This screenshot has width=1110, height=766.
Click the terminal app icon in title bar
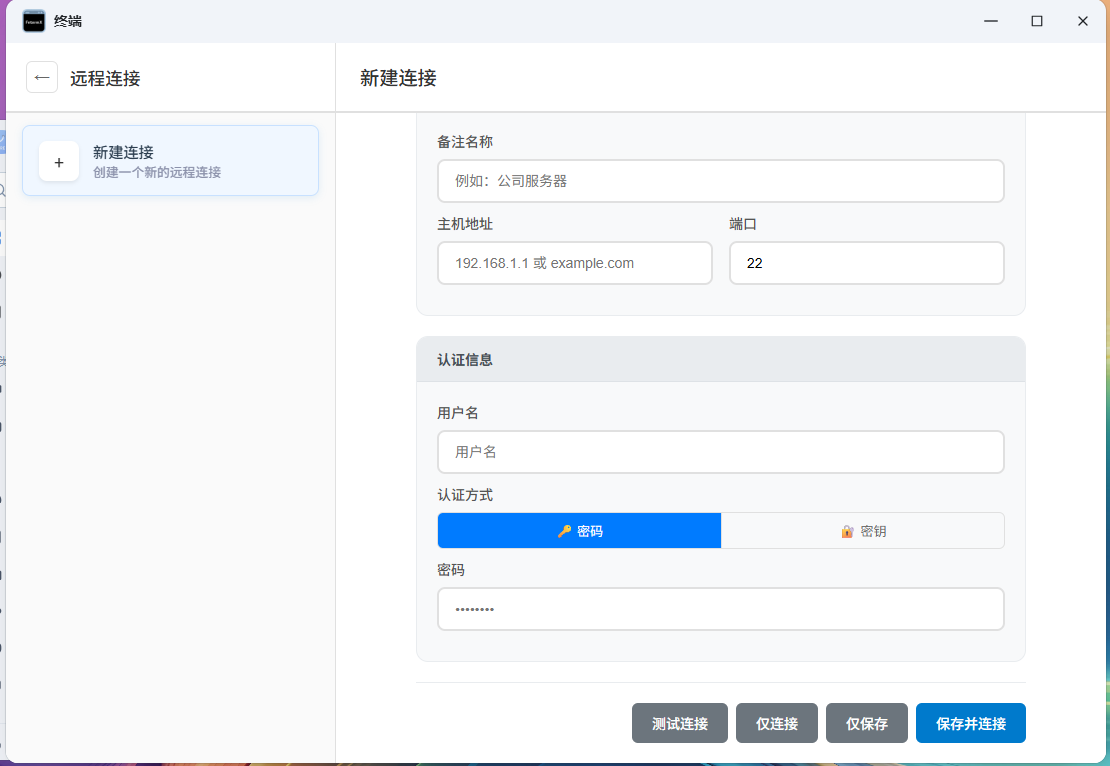point(34,21)
